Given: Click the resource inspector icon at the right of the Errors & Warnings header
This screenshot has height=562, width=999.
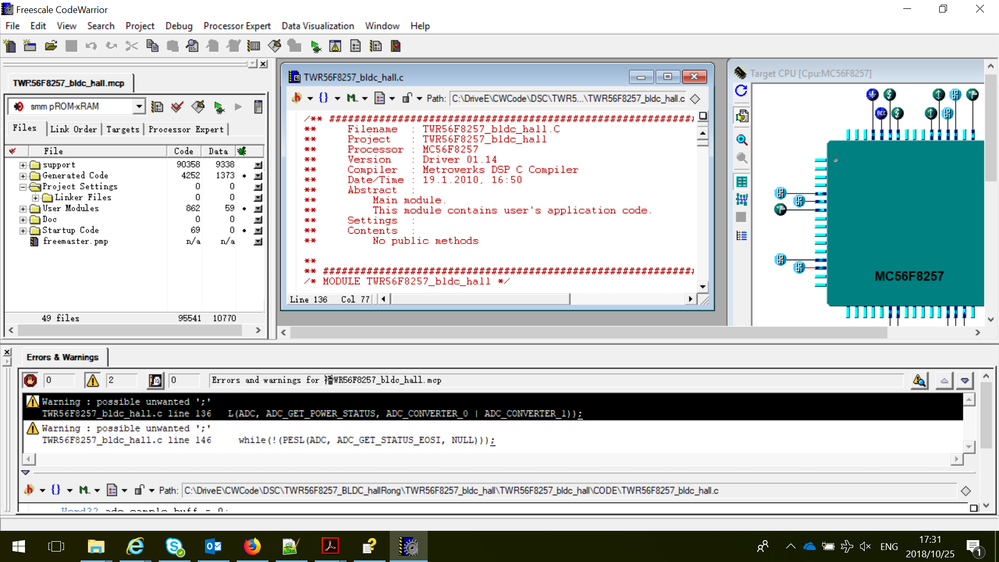Looking at the screenshot, I should [x=919, y=380].
